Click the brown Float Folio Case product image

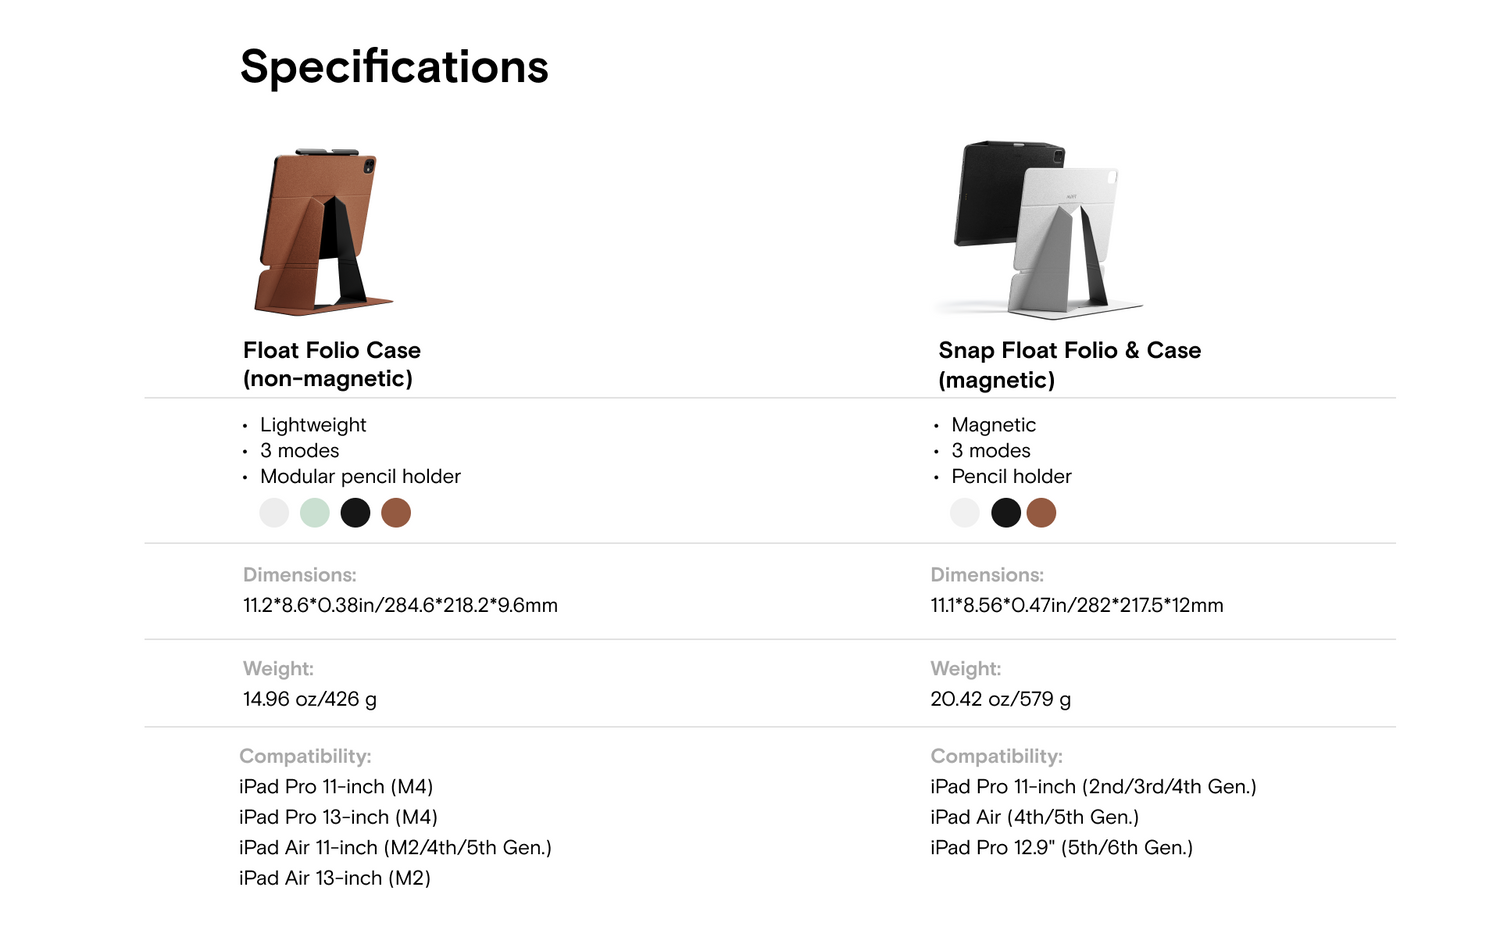point(322,232)
